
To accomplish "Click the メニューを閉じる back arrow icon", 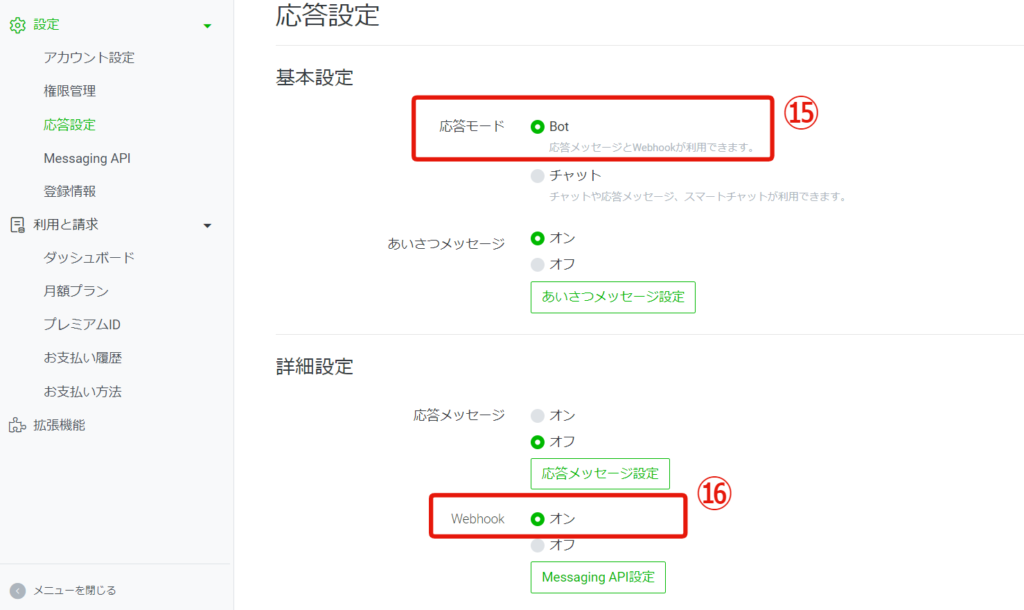I will pos(18,590).
